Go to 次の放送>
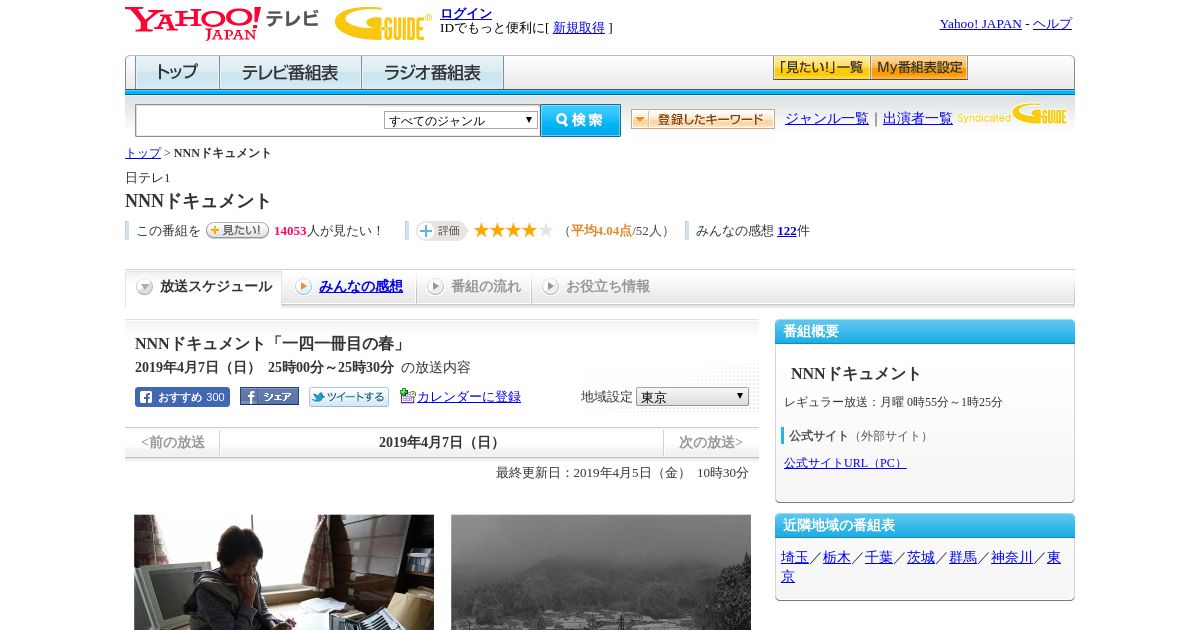1200x630 pixels. tap(711, 442)
